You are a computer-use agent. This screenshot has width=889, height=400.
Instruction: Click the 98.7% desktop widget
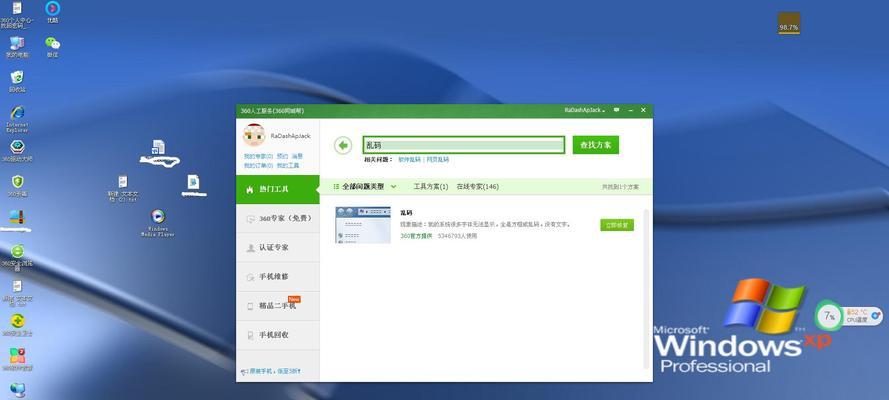click(789, 24)
